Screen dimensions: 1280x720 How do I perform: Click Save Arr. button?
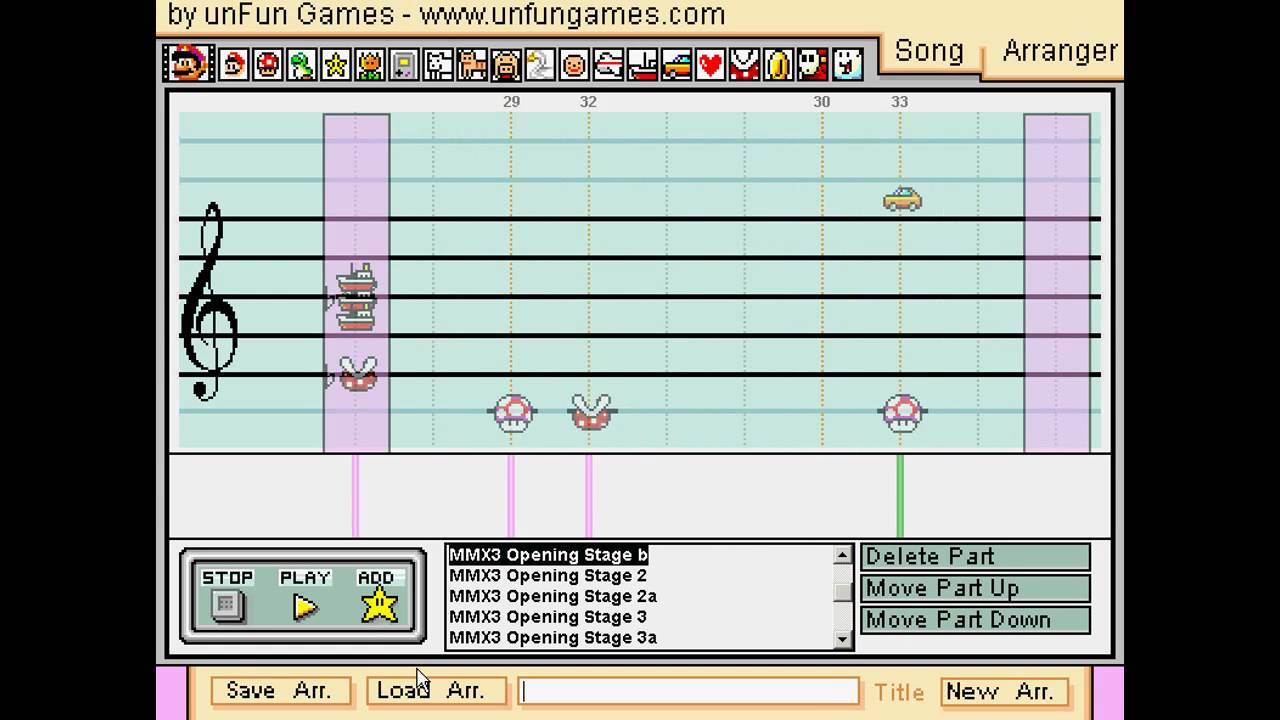pyautogui.click(x=280, y=691)
